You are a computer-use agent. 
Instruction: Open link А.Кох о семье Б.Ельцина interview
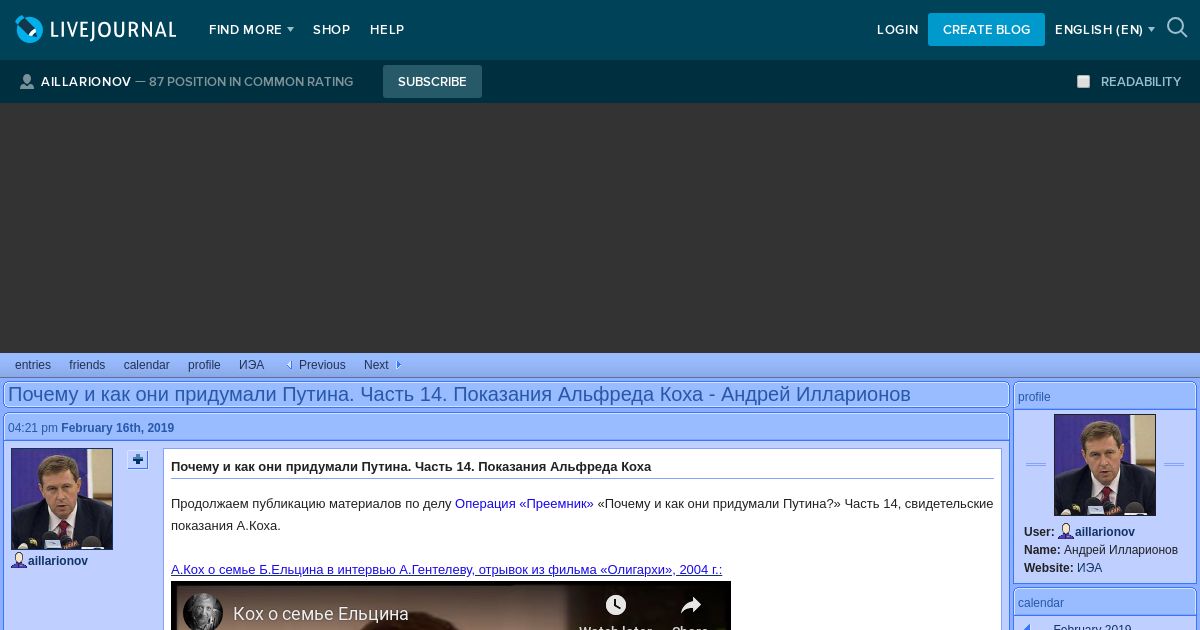click(446, 570)
